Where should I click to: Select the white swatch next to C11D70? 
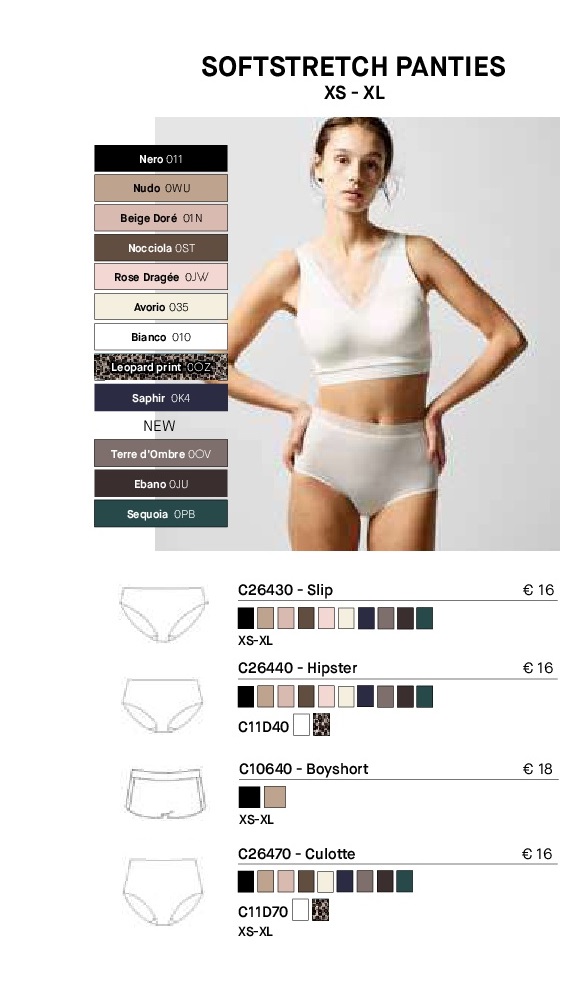tap(300, 910)
